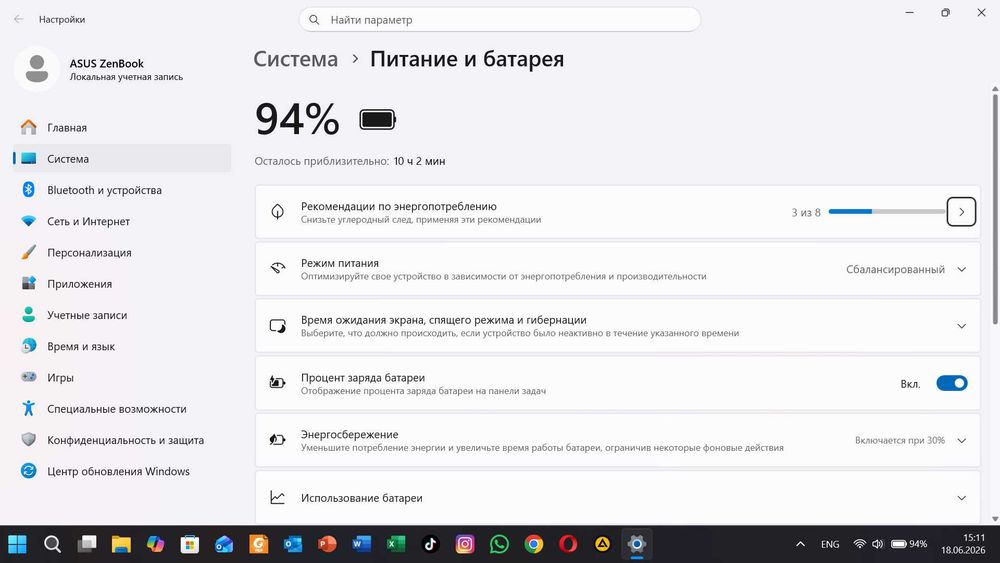Open the Сбалансированный power mode dropdown
This screenshot has width=1000, height=563.
(x=906, y=269)
